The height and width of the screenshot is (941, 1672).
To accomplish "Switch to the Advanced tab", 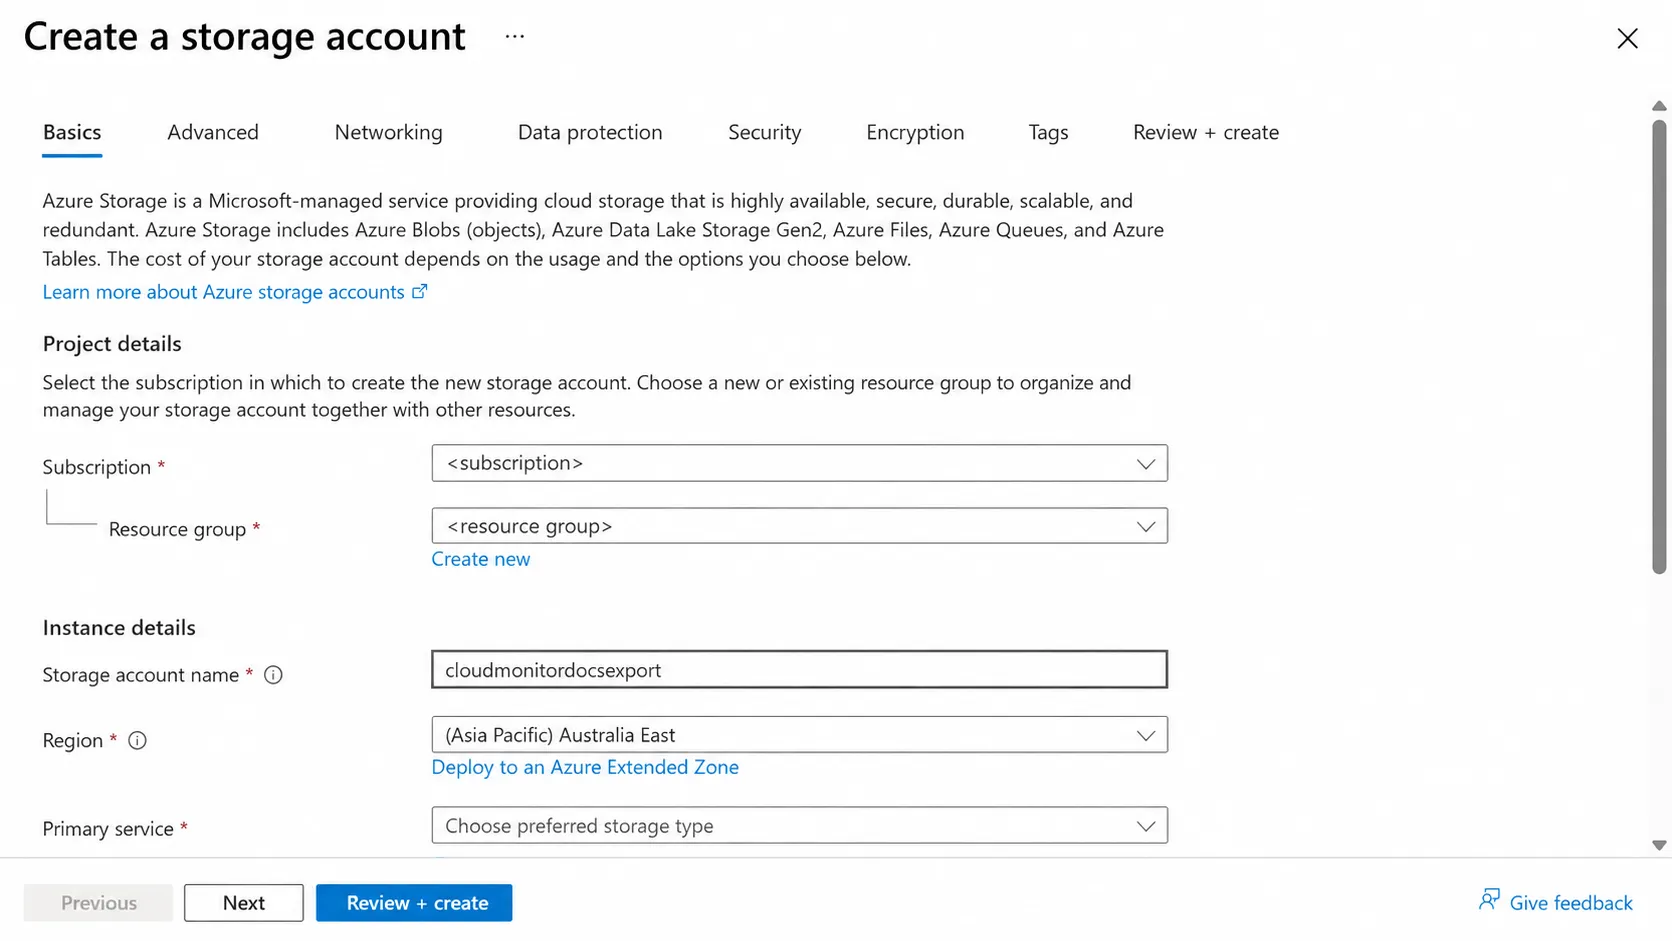I will 213,132.
